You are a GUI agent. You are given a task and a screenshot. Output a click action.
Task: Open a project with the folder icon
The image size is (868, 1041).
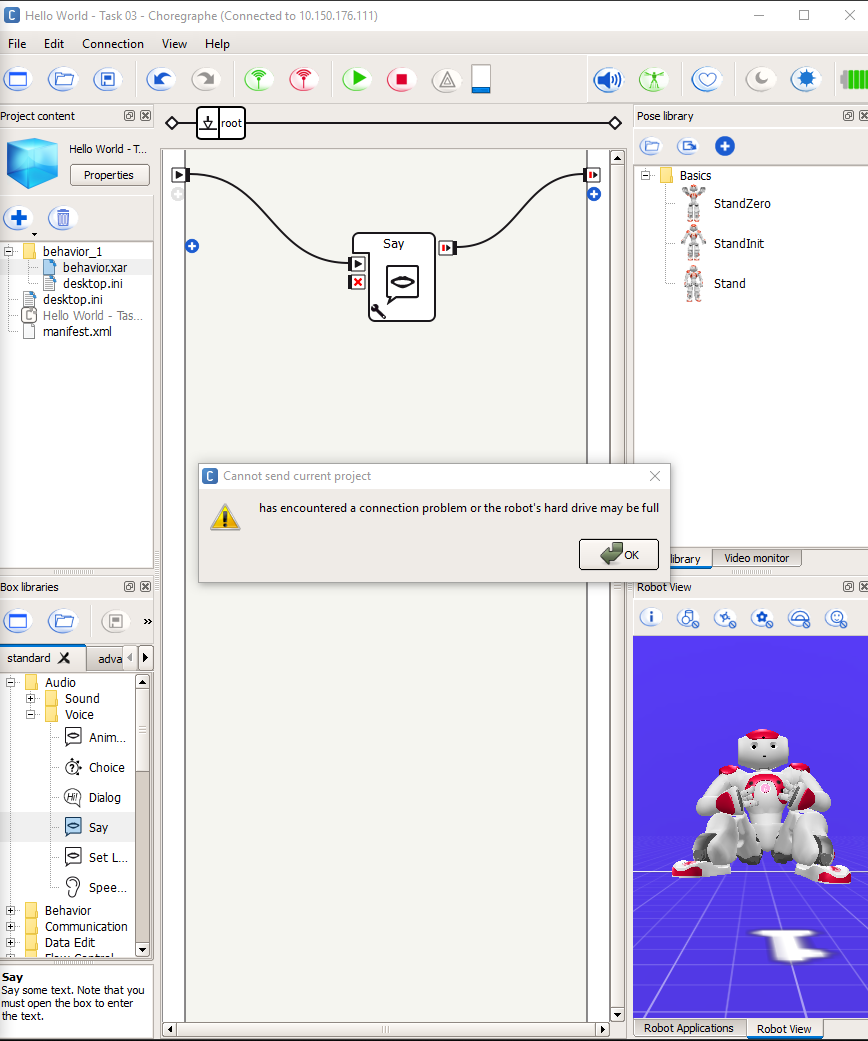click(63, 80)
